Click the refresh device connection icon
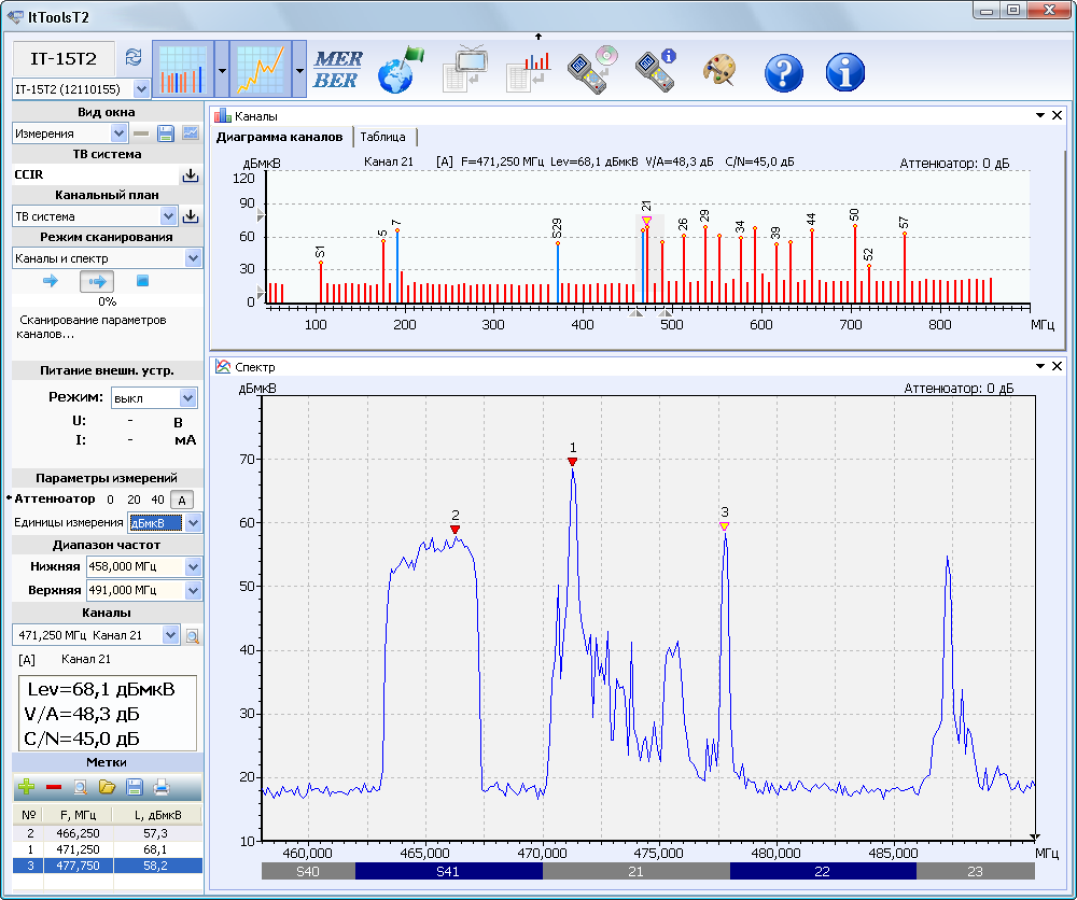Screen dimensions: 1077x900 (133, 57)
